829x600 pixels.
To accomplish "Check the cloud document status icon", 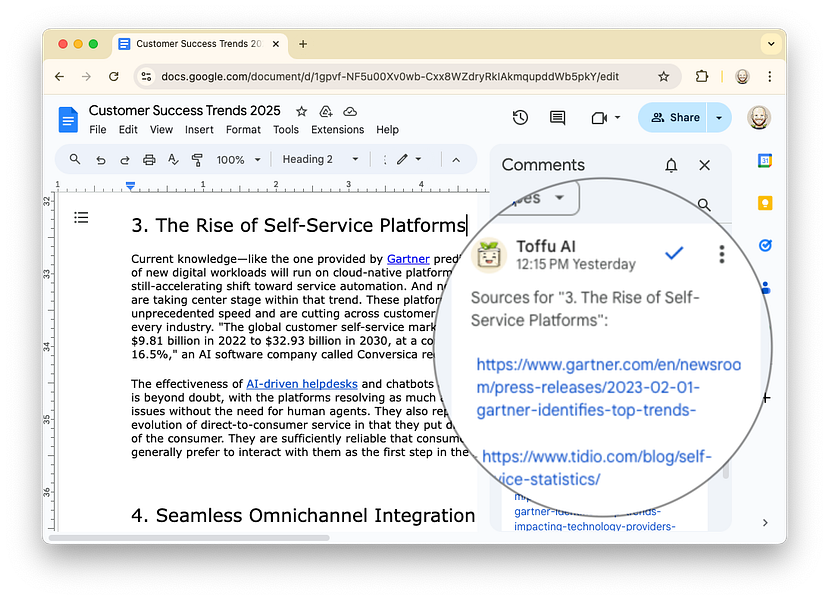I will point(350,111).
